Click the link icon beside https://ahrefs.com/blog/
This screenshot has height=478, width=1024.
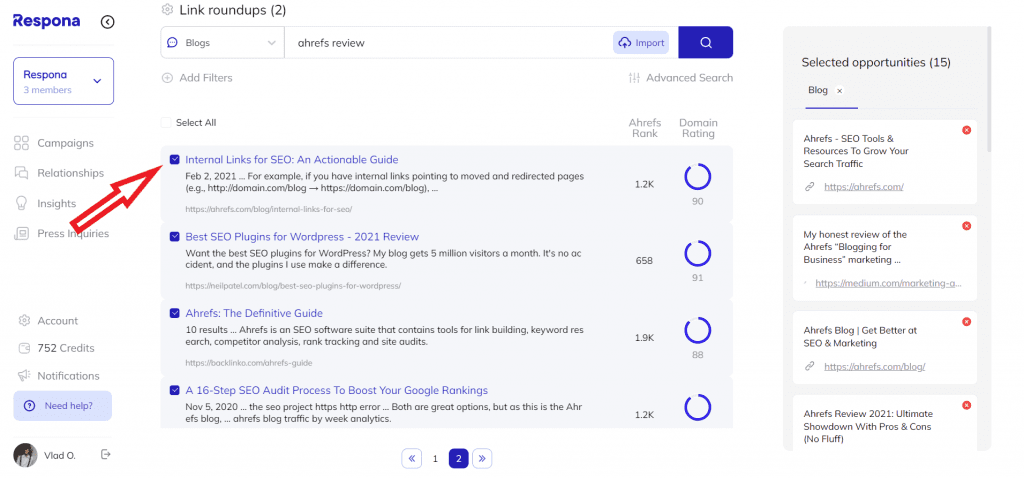(810, 366)
